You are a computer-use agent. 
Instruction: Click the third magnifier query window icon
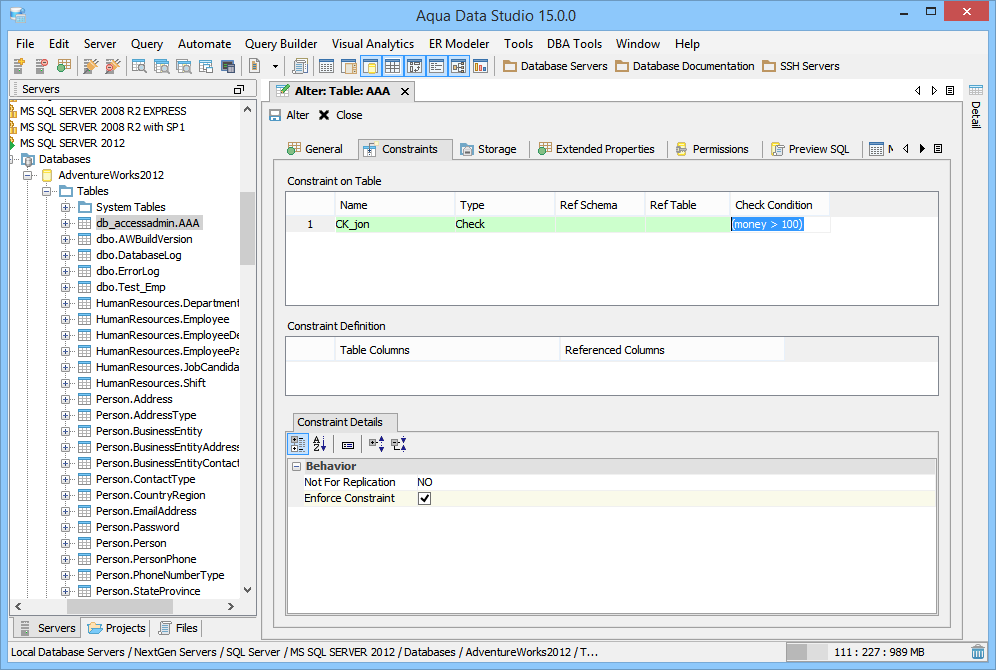click(184, 66)
